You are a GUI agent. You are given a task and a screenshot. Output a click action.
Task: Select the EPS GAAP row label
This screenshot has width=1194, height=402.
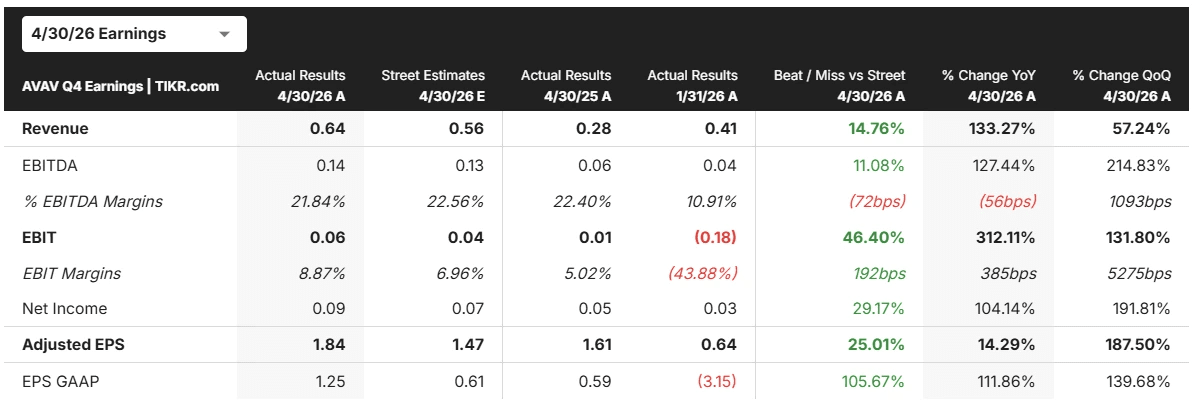tap(60, 381)
